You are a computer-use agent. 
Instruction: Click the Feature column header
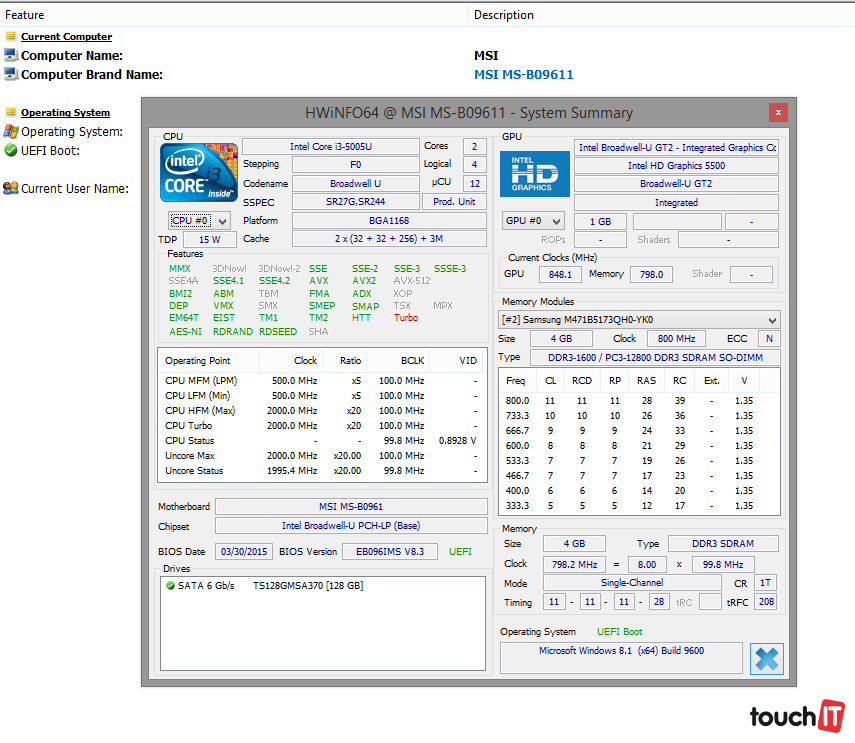[25, 15]
